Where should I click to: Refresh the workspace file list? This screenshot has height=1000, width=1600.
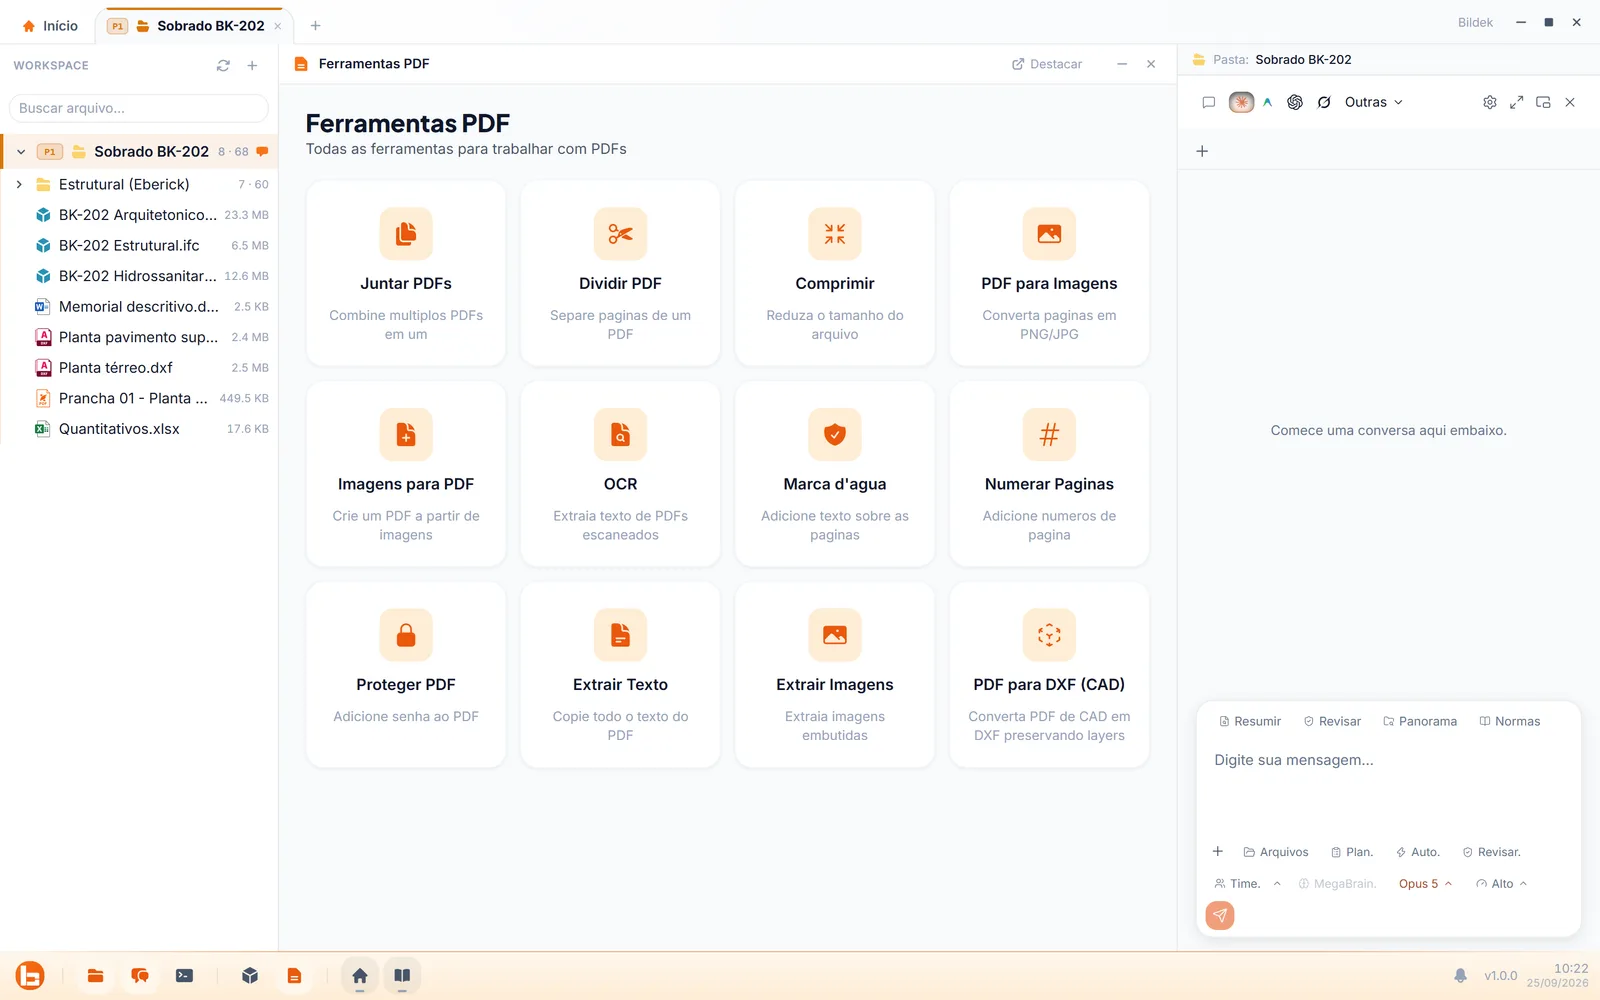(x=223, y=65)
